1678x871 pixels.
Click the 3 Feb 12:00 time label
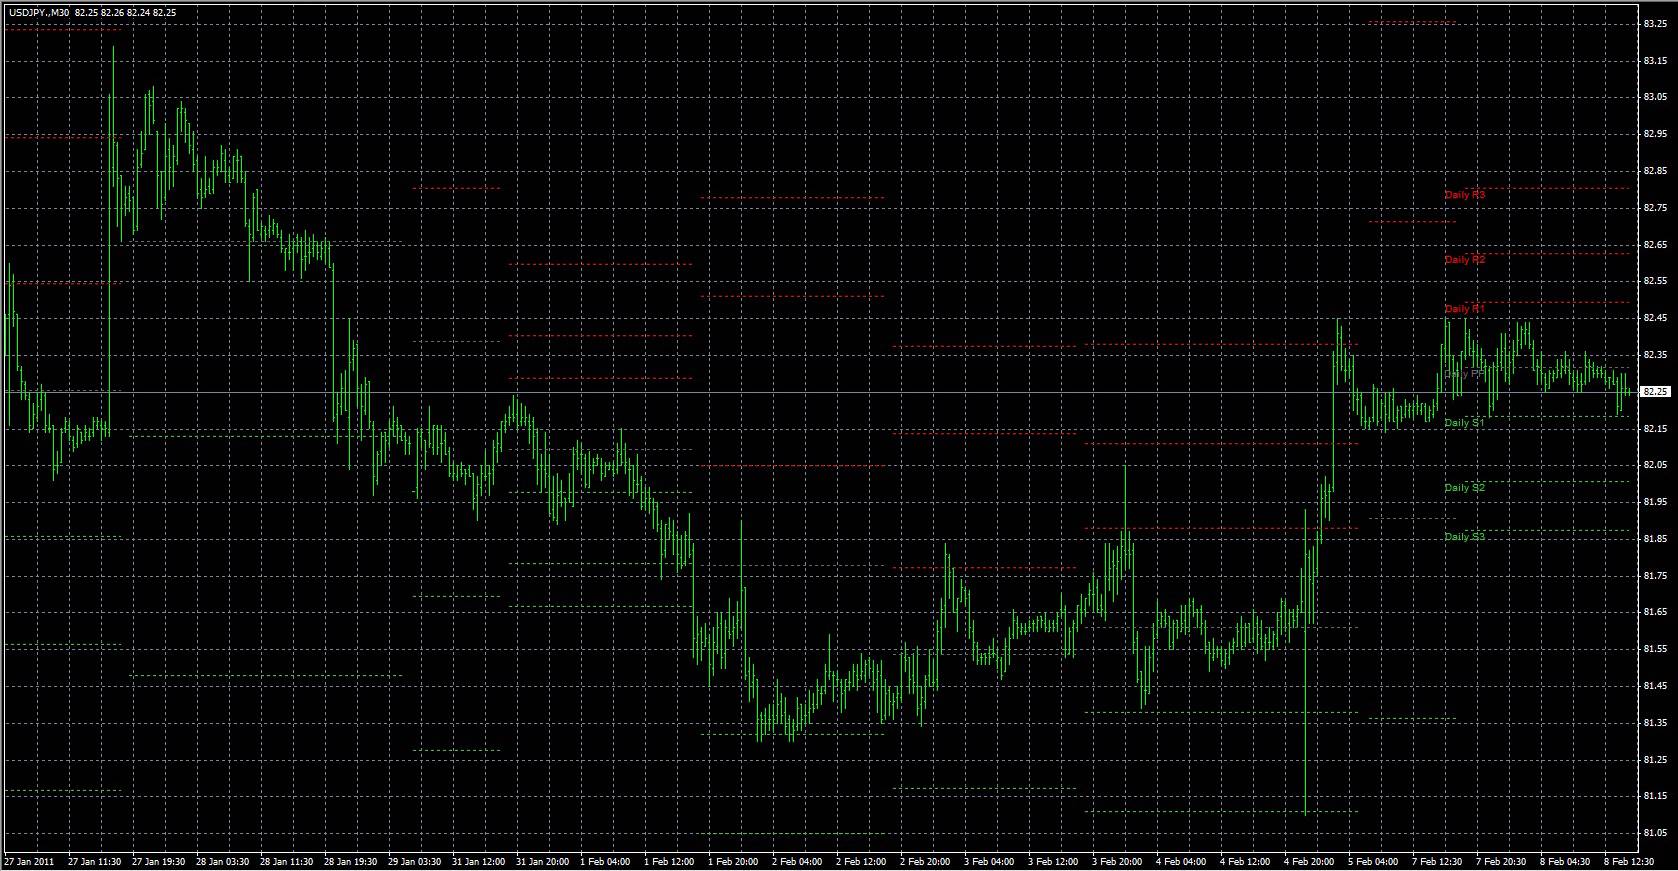pyautogui.click(x=1055, y=861)
